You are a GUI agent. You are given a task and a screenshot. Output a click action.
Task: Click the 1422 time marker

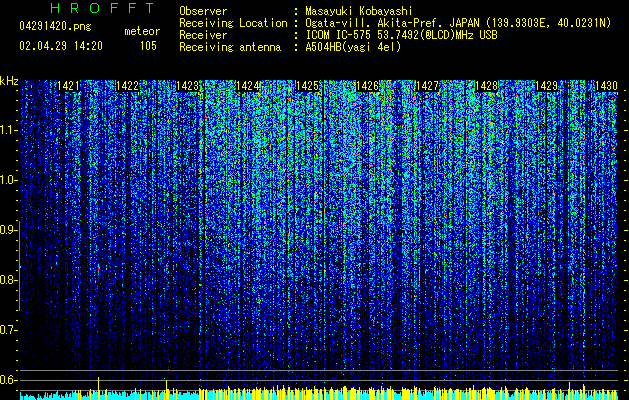tap(128, 86)
